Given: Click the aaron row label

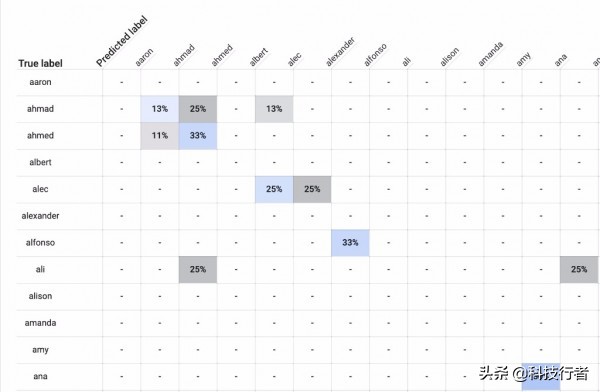Looking at the screenshot, I should click(40, 82).
